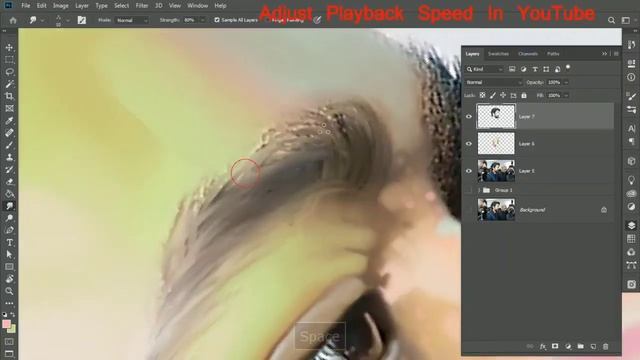Viewport: 640px width, 360px height.
Task: Open the brush settings panel icon
Action: (x=82, y=20)
